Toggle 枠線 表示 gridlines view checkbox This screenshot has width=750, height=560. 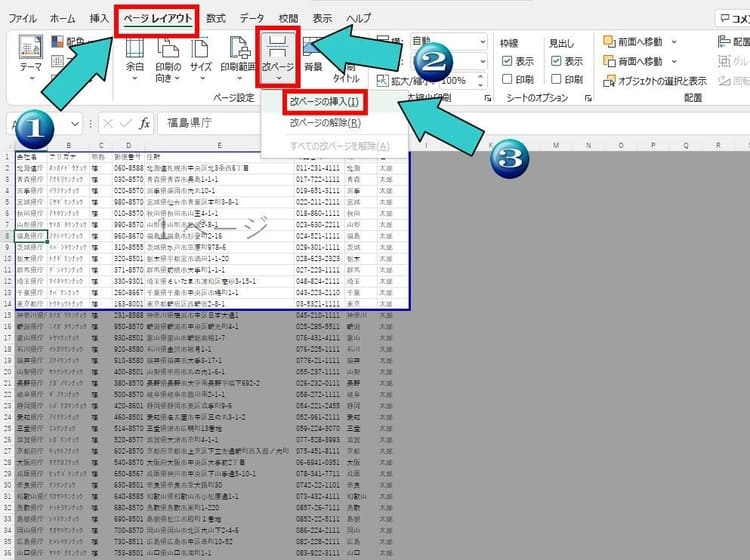tap(507, 61)
